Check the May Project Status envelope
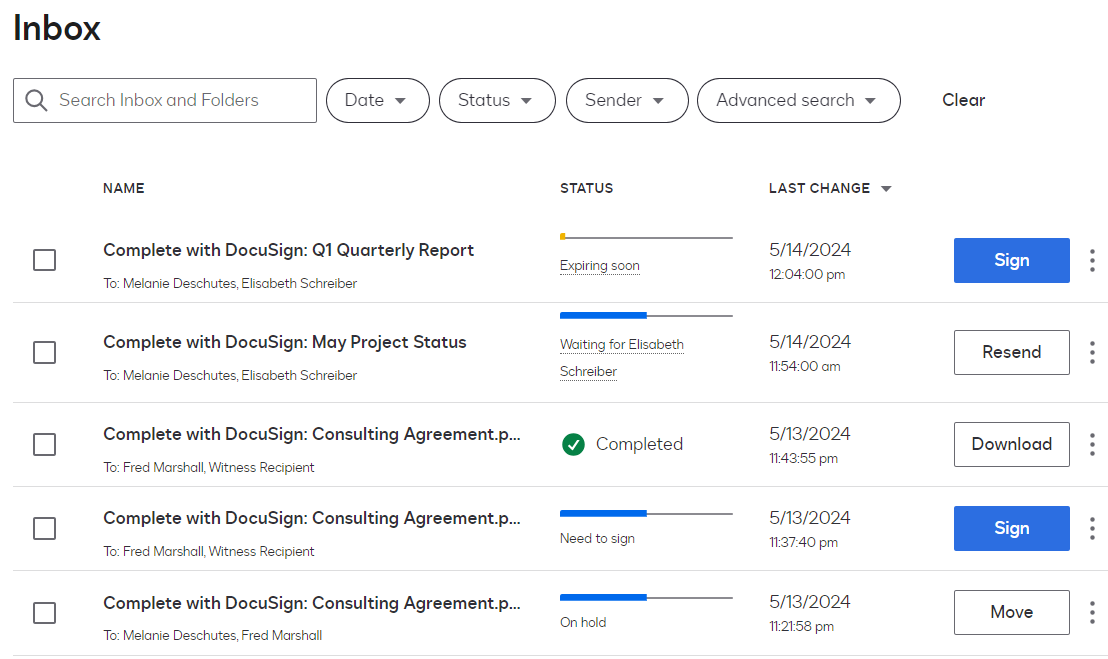 (x=44, y=352)
